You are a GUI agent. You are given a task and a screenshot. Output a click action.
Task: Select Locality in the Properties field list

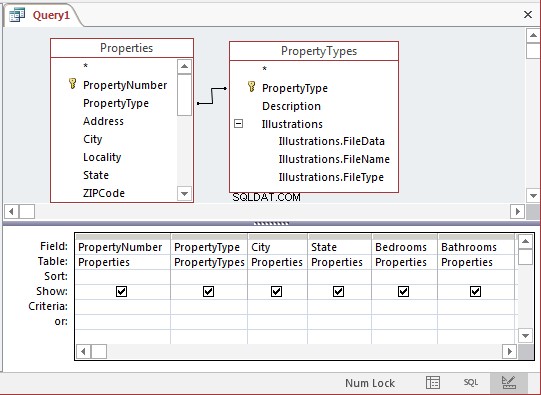pos(102,157)
